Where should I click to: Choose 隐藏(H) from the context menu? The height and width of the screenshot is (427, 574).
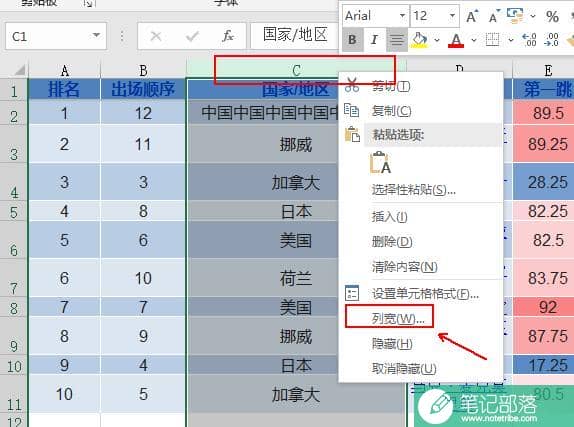click(392, 344)
